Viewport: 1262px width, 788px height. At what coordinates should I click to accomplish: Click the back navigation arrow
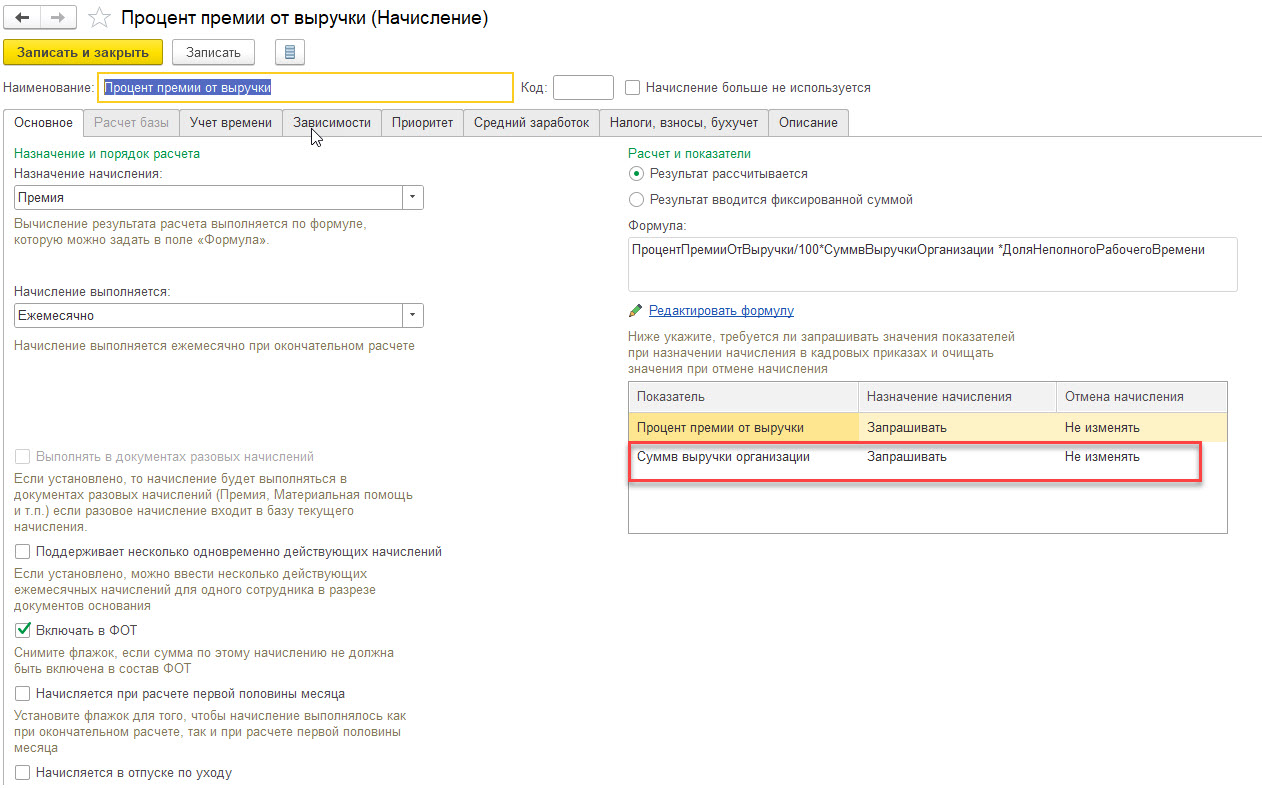pyautogui.click(x=22, y=18)
